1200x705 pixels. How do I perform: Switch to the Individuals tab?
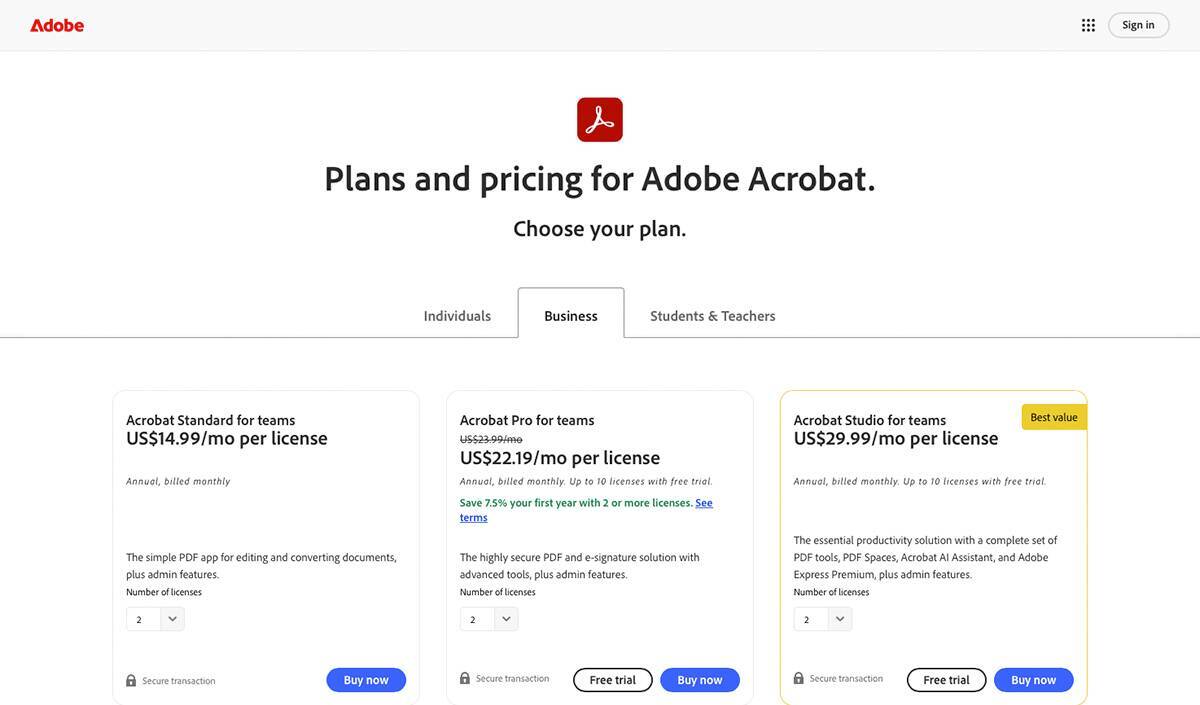point(457,316)
